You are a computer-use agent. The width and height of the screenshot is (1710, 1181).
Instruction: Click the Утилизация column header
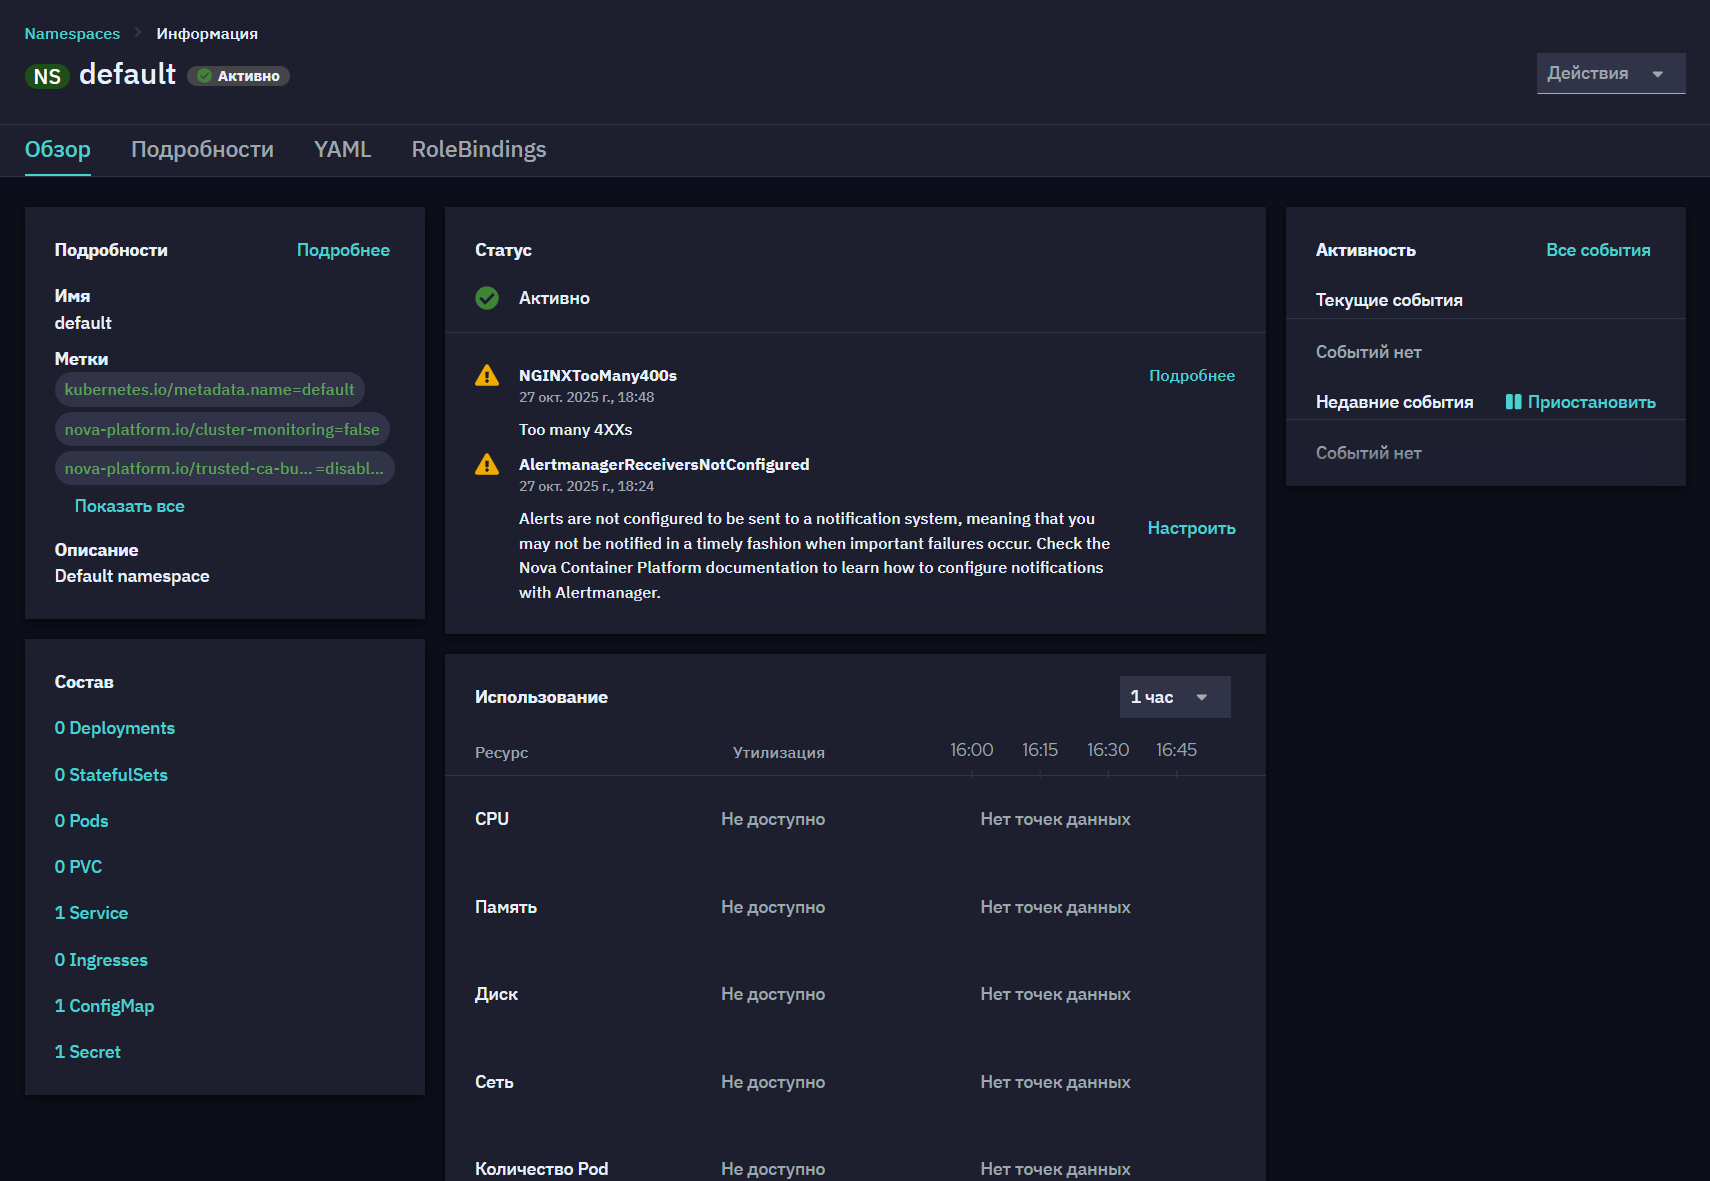click(x=778, y=753)
